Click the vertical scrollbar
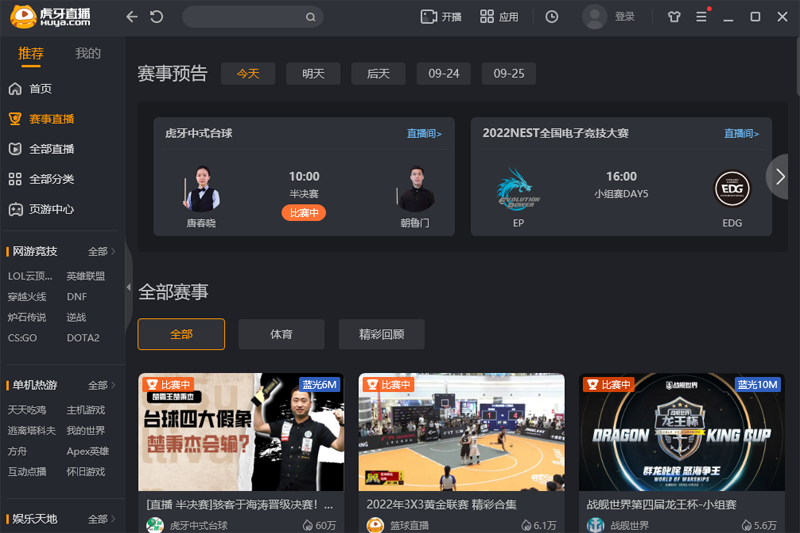The width and height of the screenshot is (800, 533). (797, 66)
